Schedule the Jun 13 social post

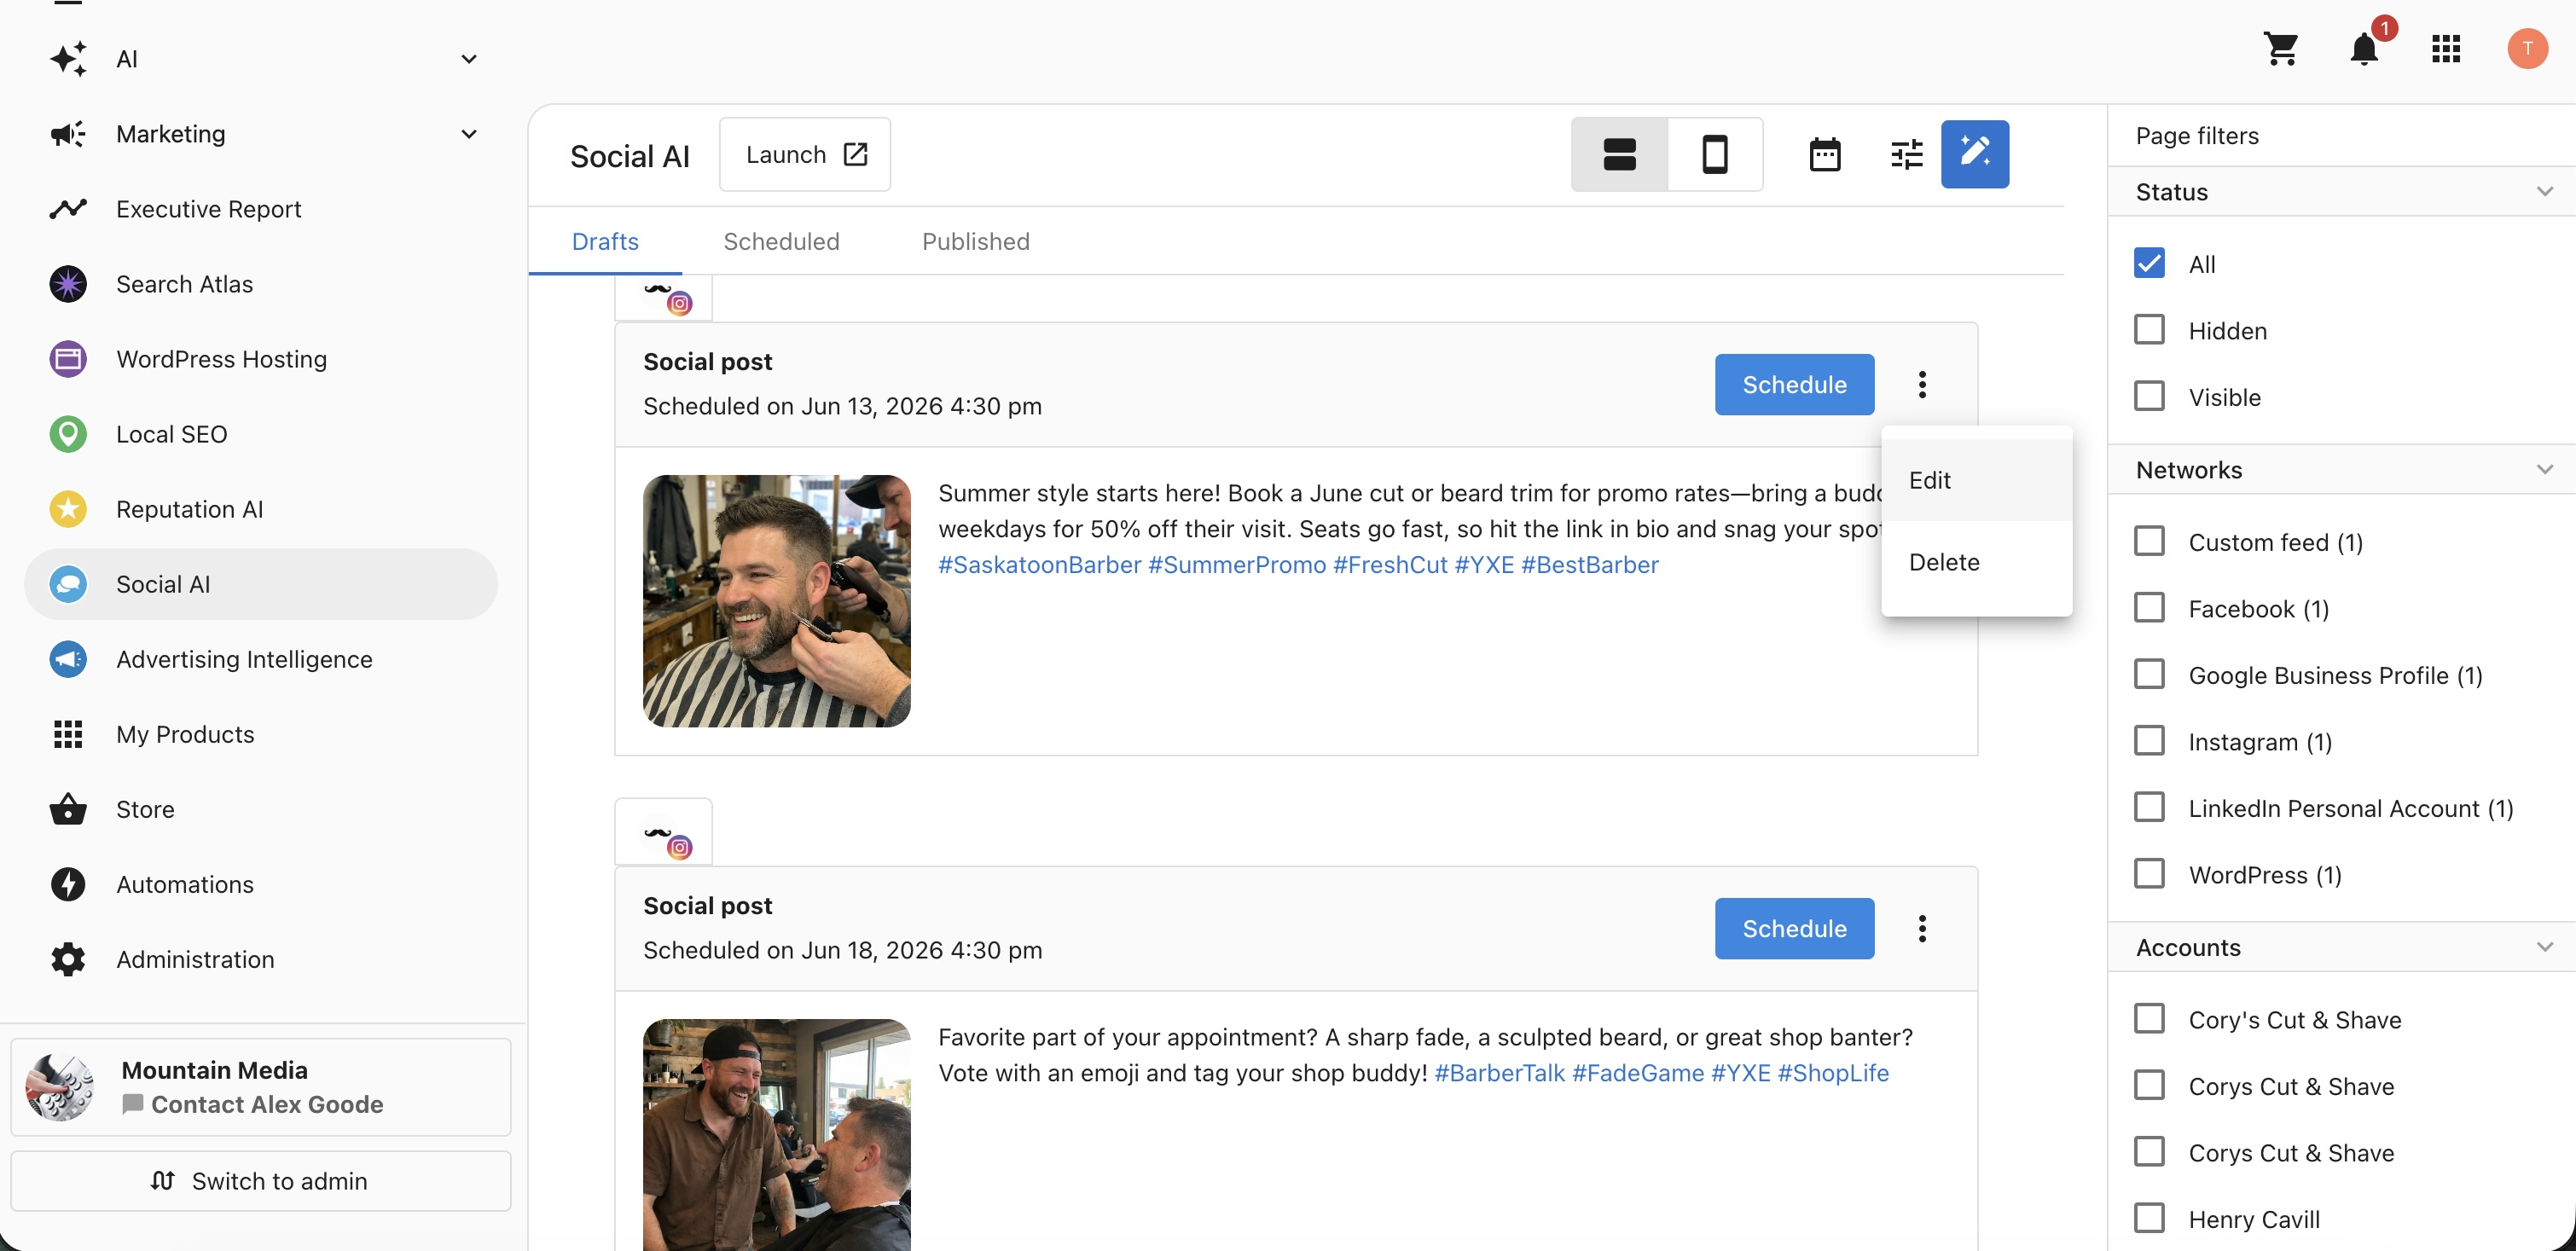[x=1794, y=384]
